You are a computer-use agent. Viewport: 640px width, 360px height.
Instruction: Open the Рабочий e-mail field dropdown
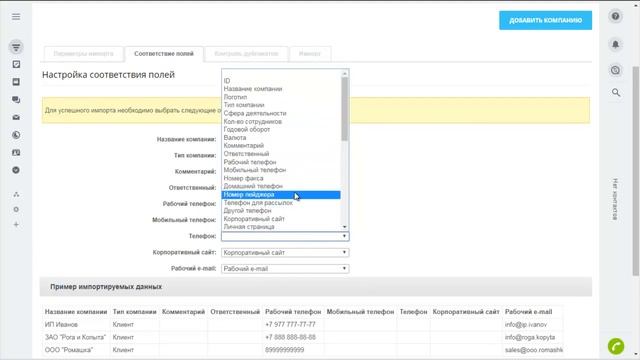tap(285, 269)
